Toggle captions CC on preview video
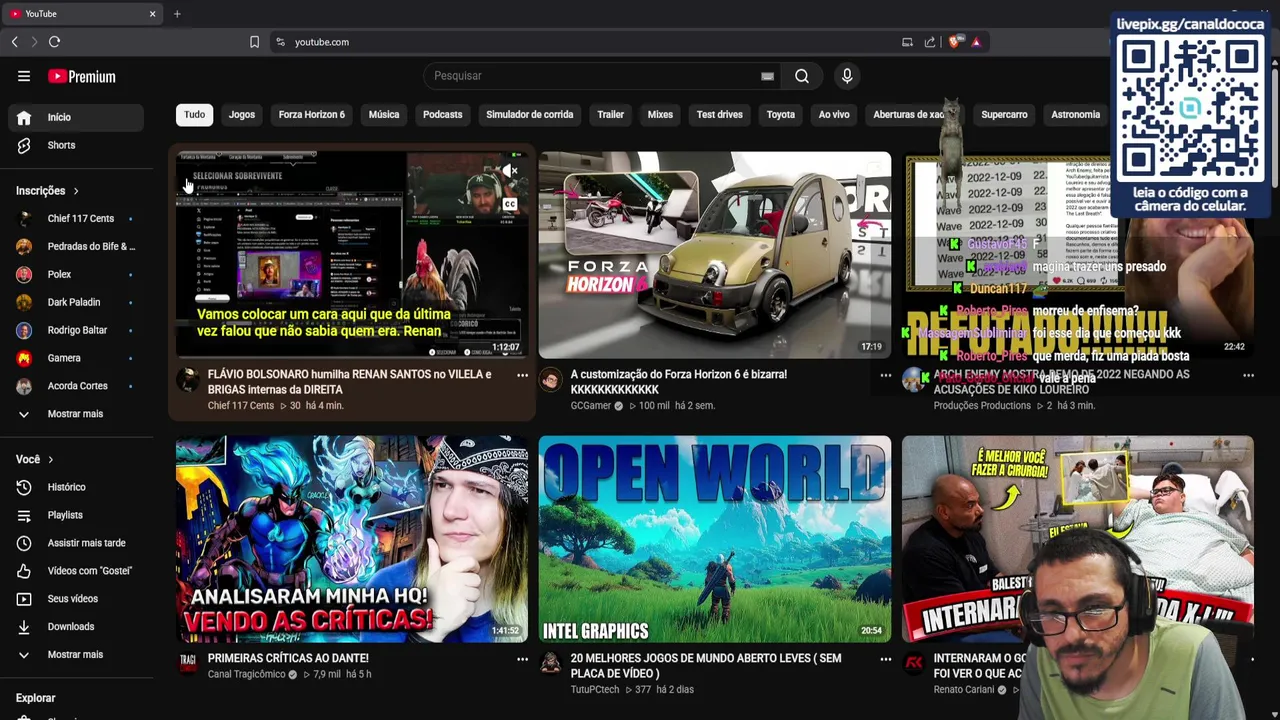Viewport: 1280px width, 720px height. click(509, 204)
